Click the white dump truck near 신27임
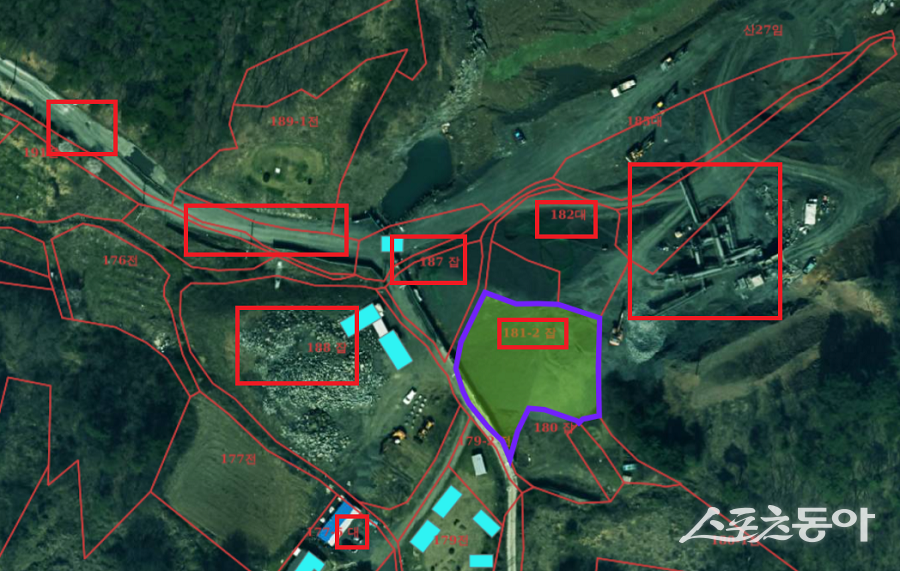The image size is (900, 571). 623,87
